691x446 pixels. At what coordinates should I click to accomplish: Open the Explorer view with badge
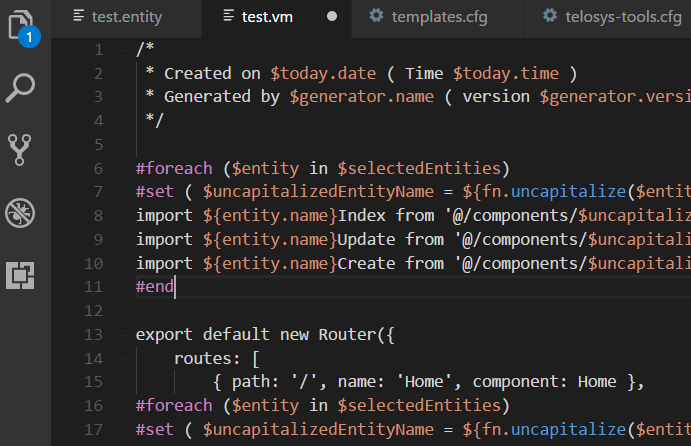[23, 28]
